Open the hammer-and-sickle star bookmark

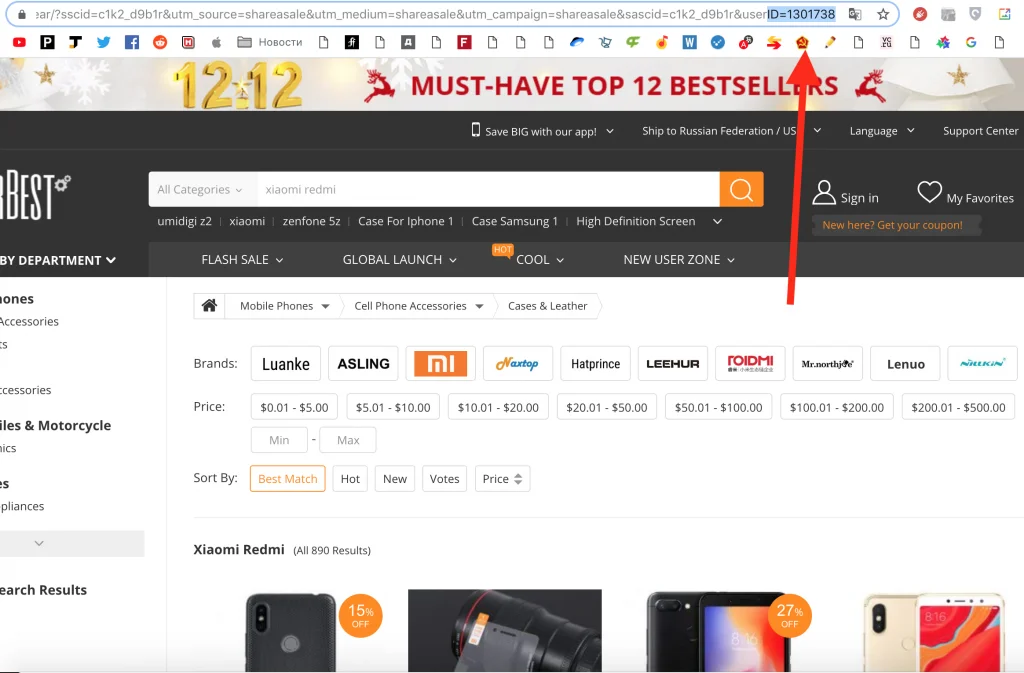pos(802,42)
